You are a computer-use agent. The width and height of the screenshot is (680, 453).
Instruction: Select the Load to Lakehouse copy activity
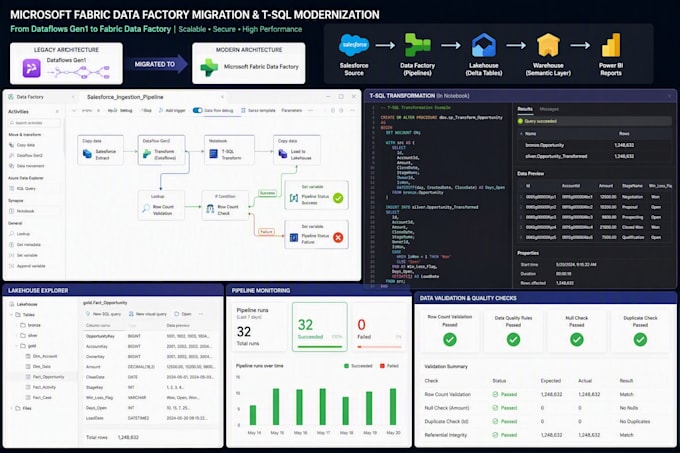coord(297,150)
